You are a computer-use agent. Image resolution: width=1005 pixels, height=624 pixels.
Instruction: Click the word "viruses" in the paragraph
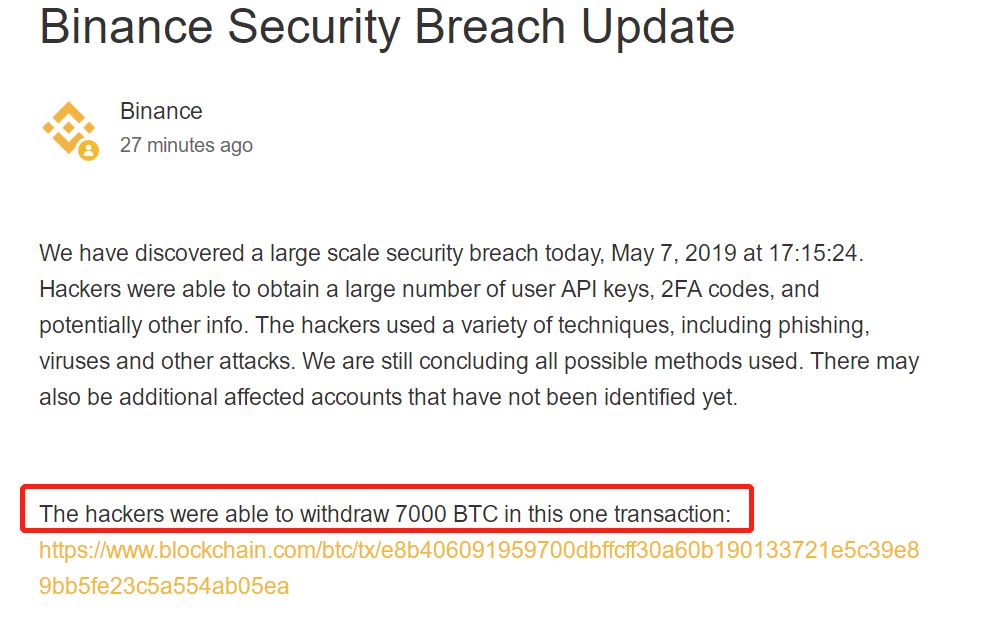[x=74, y=361]
